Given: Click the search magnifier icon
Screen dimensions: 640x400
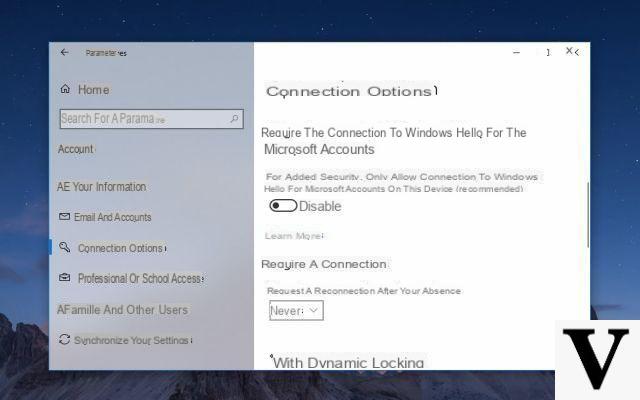Looking at the screenshot, I should point(234,119).
